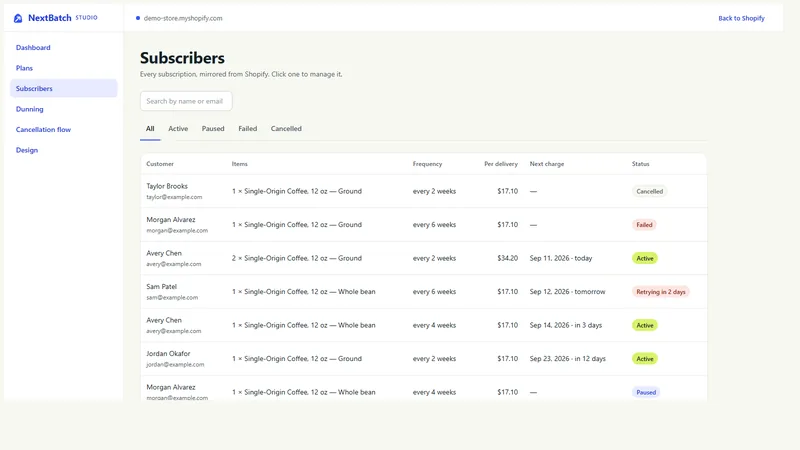Open the Plans section
This screenshot has width=800, height=450.
[24, 68]
